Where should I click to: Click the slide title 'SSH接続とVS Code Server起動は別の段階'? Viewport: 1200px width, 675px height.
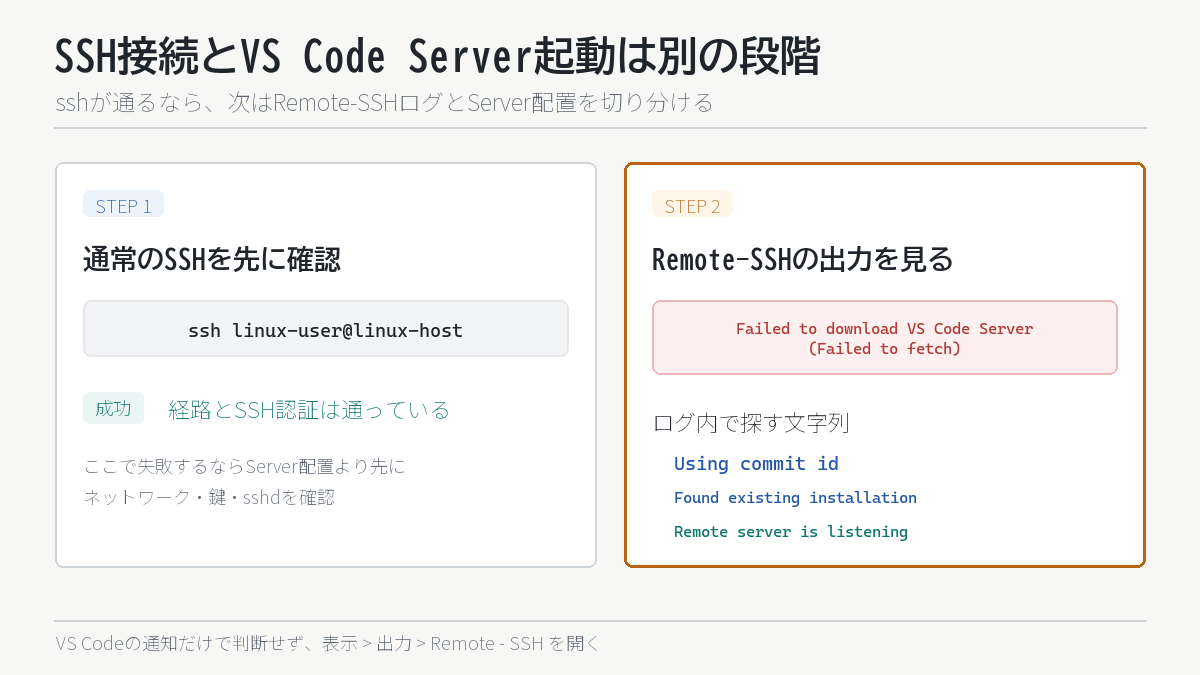[437, 58]
